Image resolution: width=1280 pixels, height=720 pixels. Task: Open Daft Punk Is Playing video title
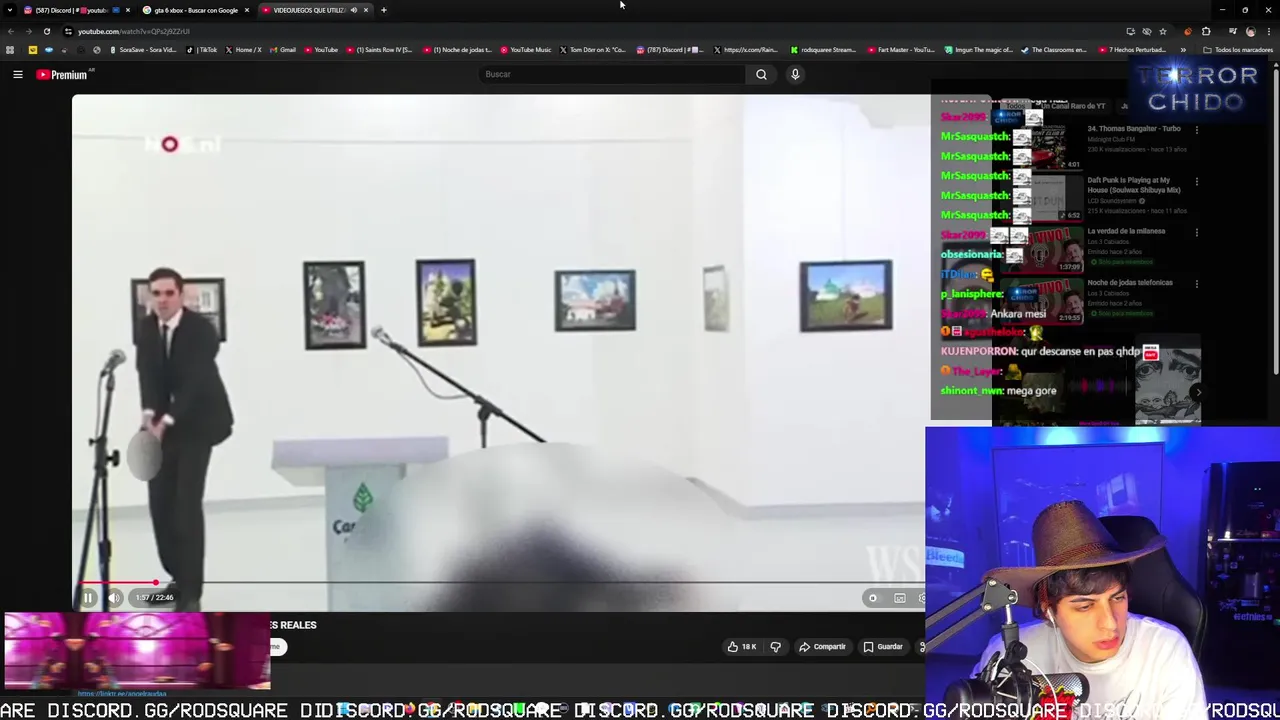(x=1133, y=185)
